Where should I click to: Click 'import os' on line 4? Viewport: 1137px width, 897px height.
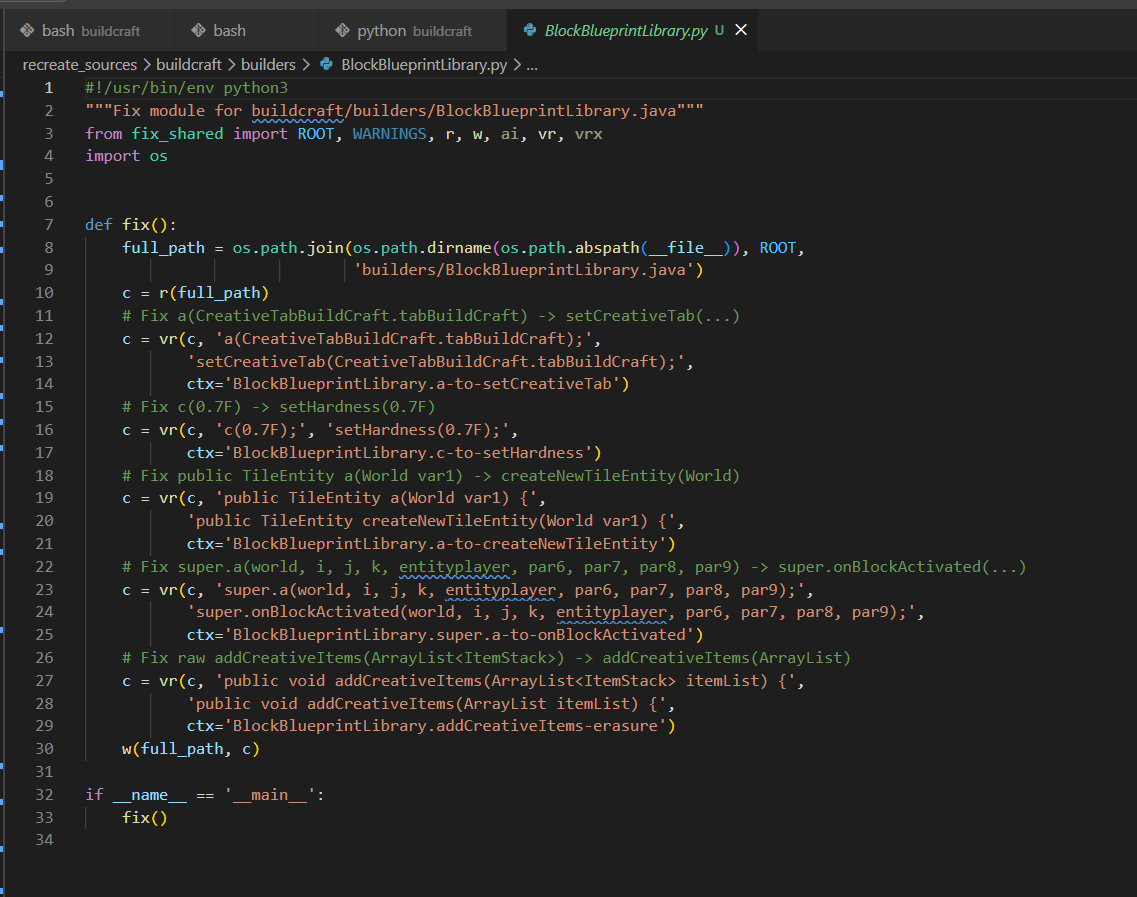coord(126,156)
